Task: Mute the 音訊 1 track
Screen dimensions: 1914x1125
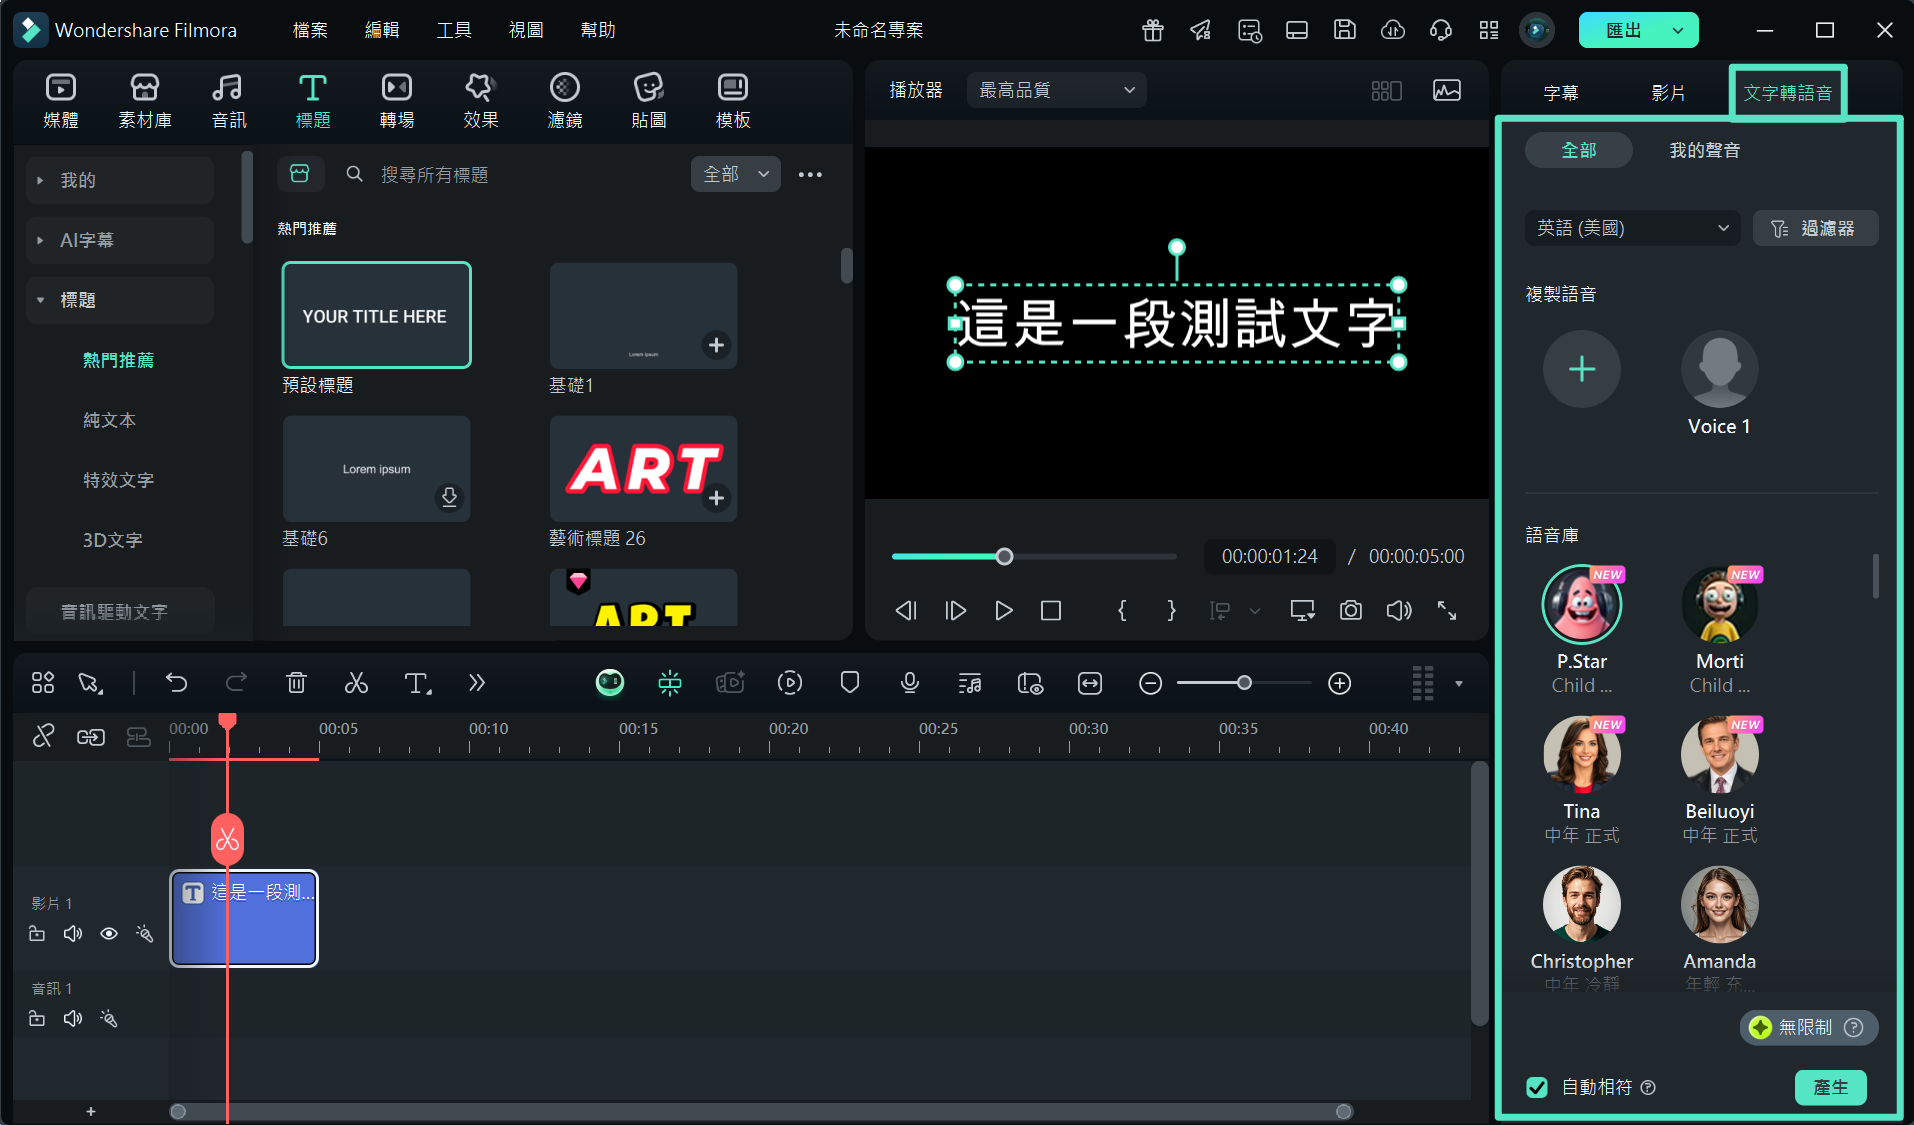Action: (x=73, y=1018)
